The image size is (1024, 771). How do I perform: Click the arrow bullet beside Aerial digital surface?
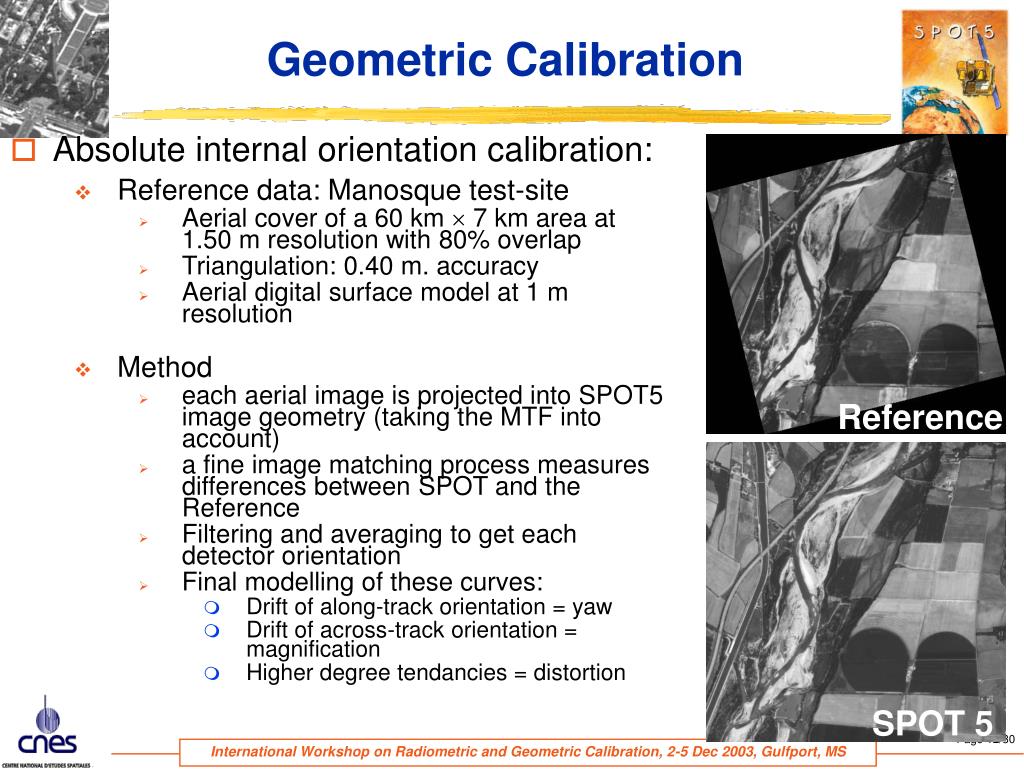tap(144, 296)
